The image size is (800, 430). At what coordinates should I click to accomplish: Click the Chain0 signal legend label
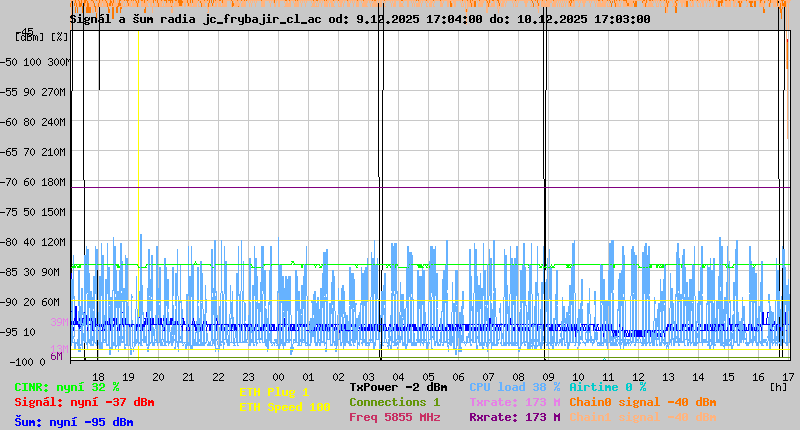point(642,402)
